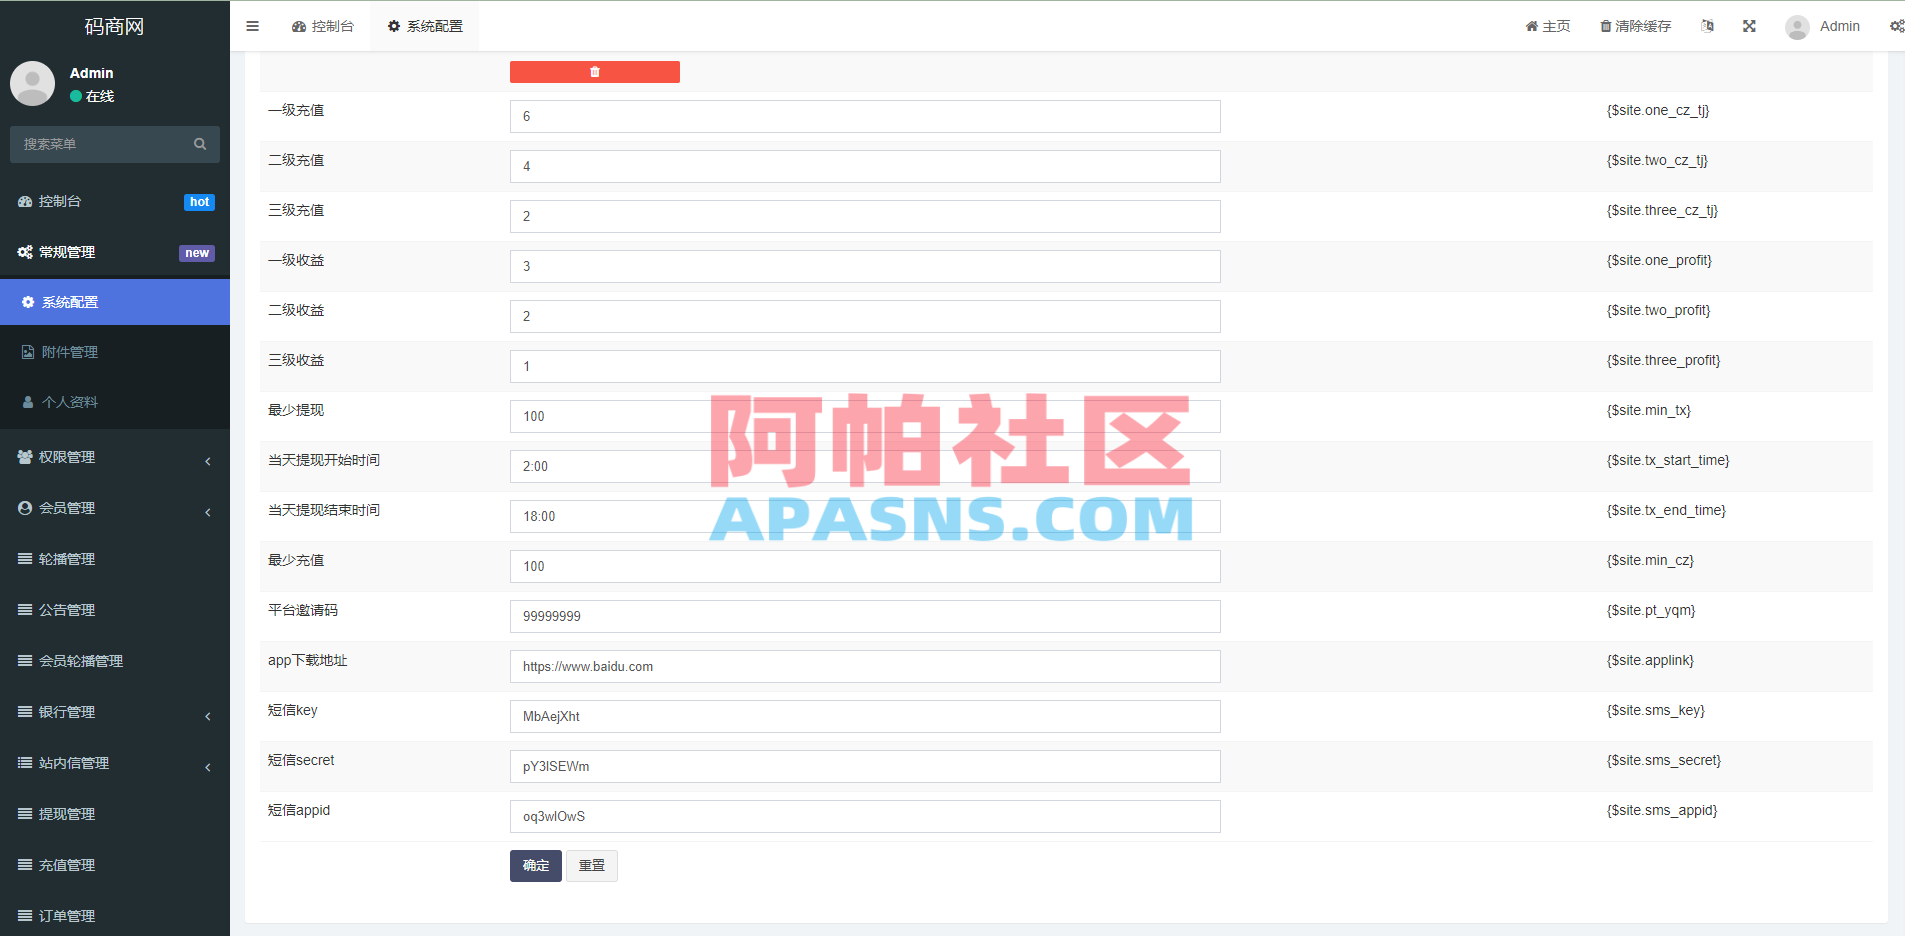The image size is (1905, 936).
Task: Click the 主页 home link
Action: [x=1548, y=26]
